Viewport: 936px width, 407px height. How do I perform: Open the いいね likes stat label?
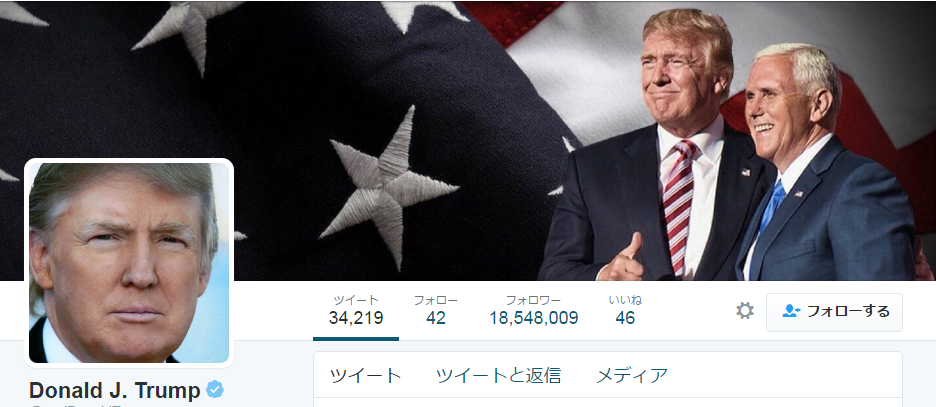625,300
